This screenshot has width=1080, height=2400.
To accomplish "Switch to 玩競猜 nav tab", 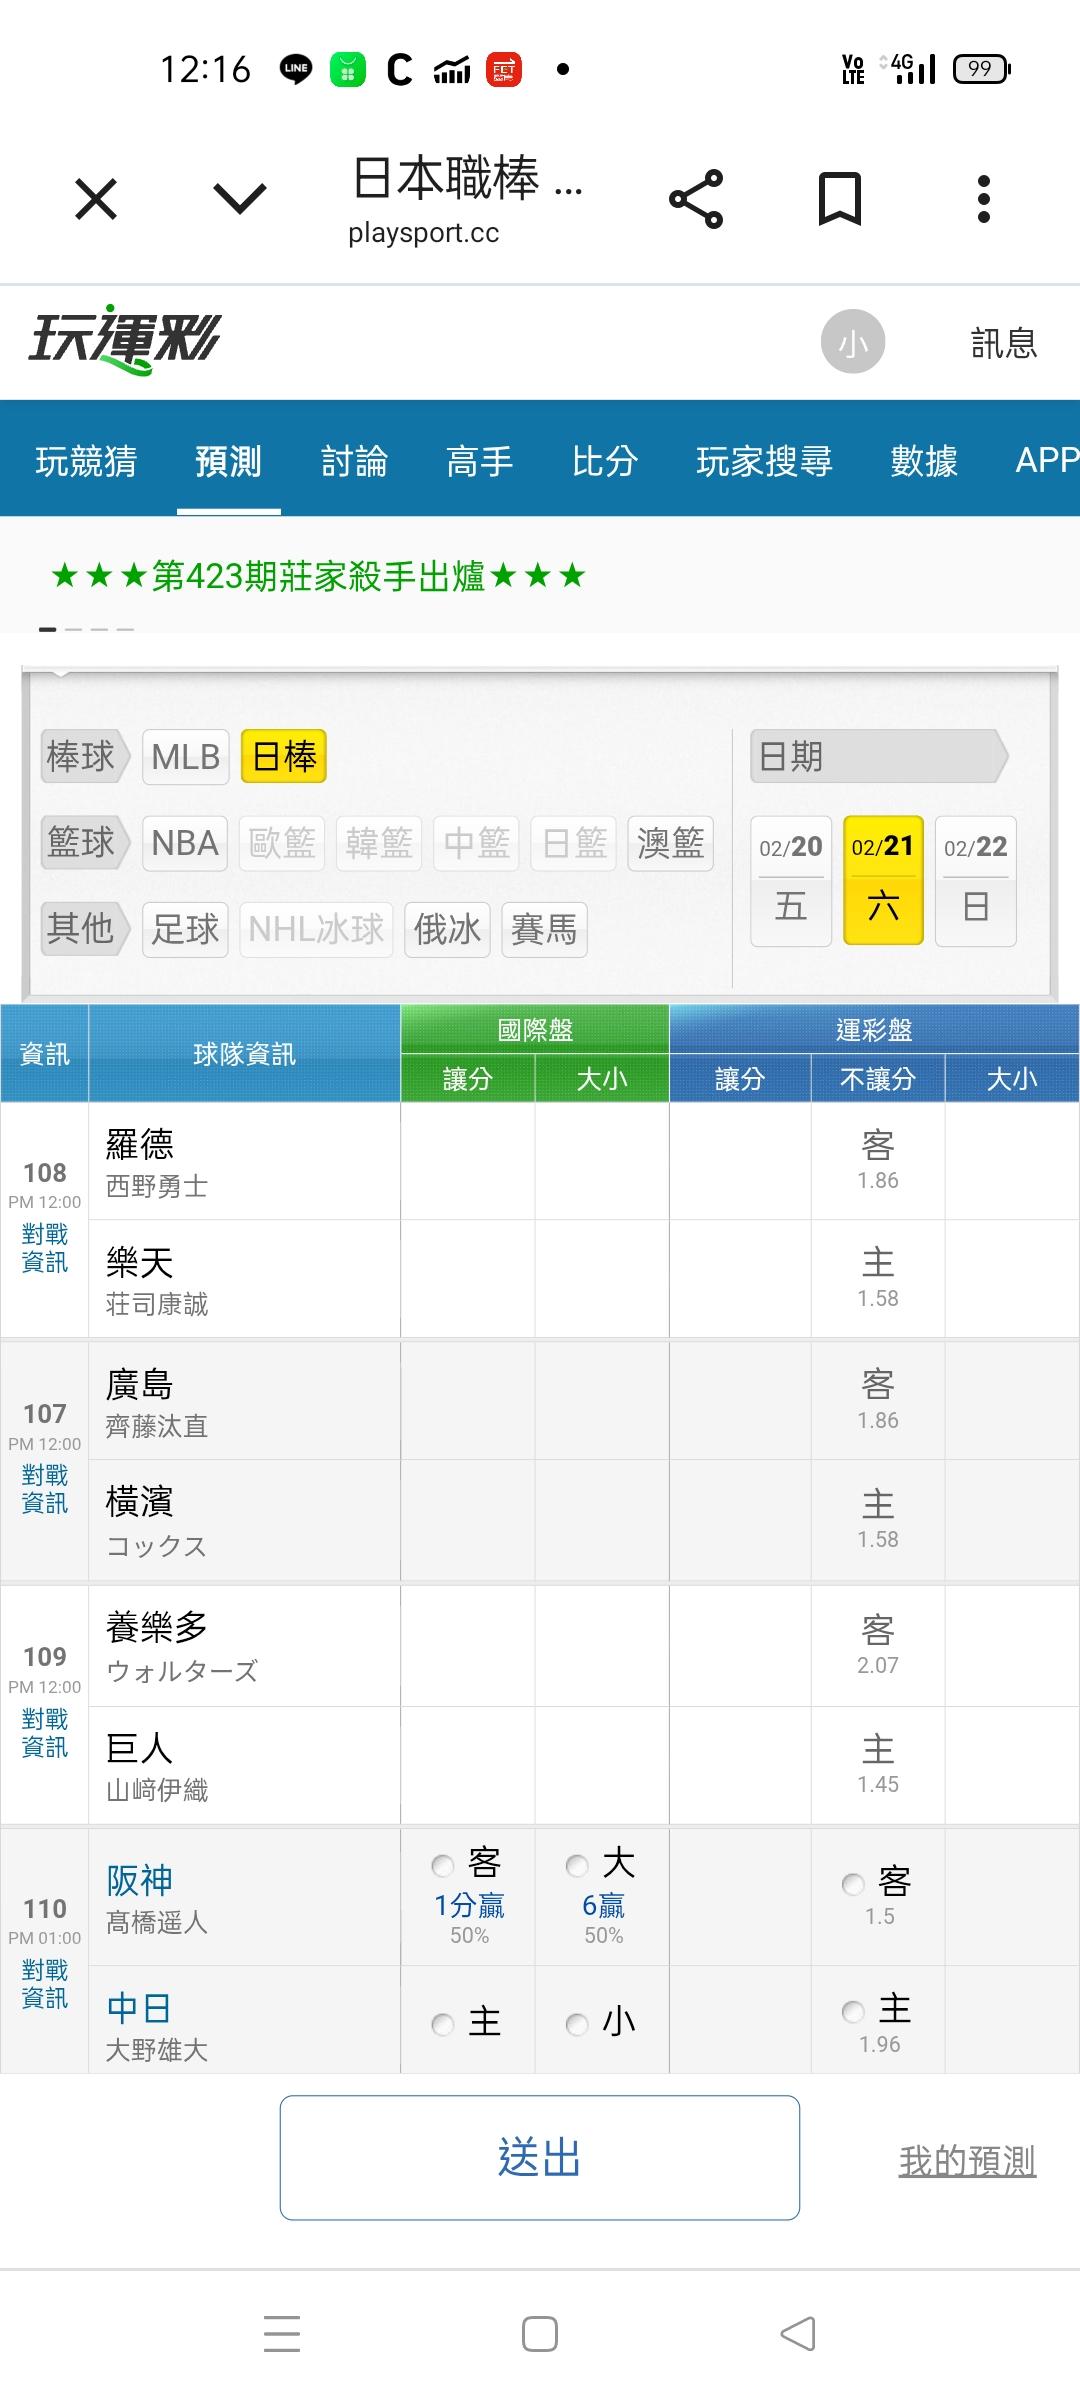I will click(x=86, y=461).
